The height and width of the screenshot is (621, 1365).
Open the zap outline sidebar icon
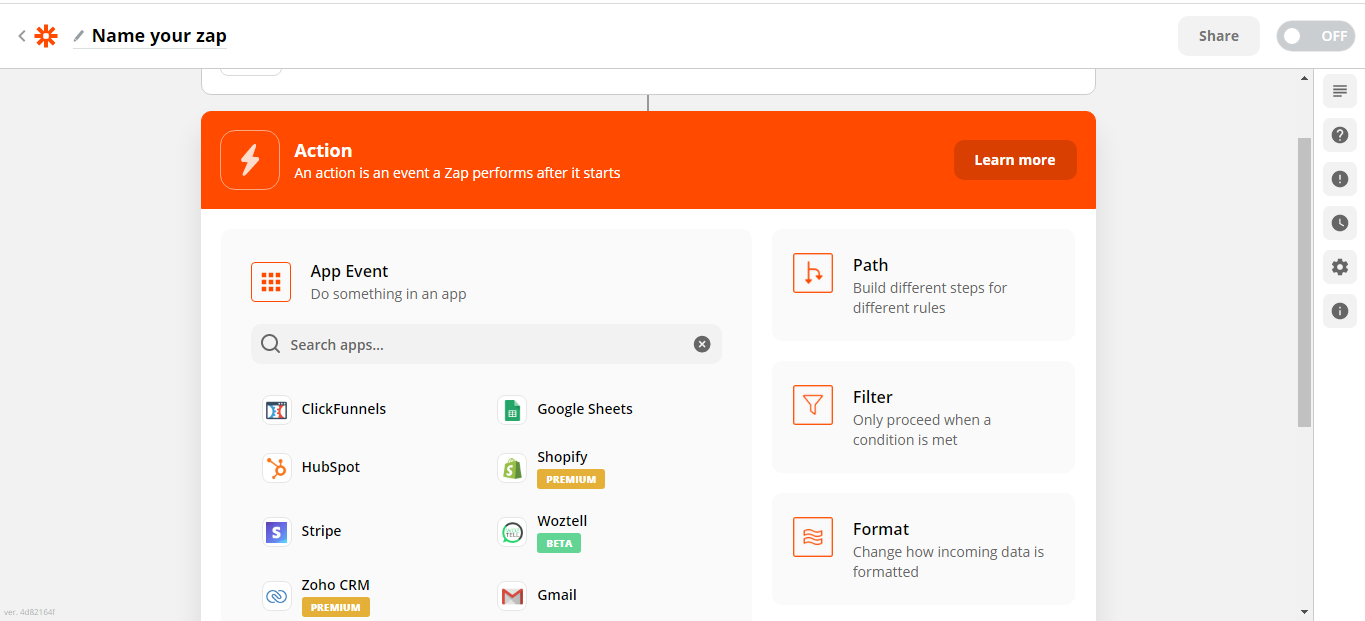click(1340, 91)
